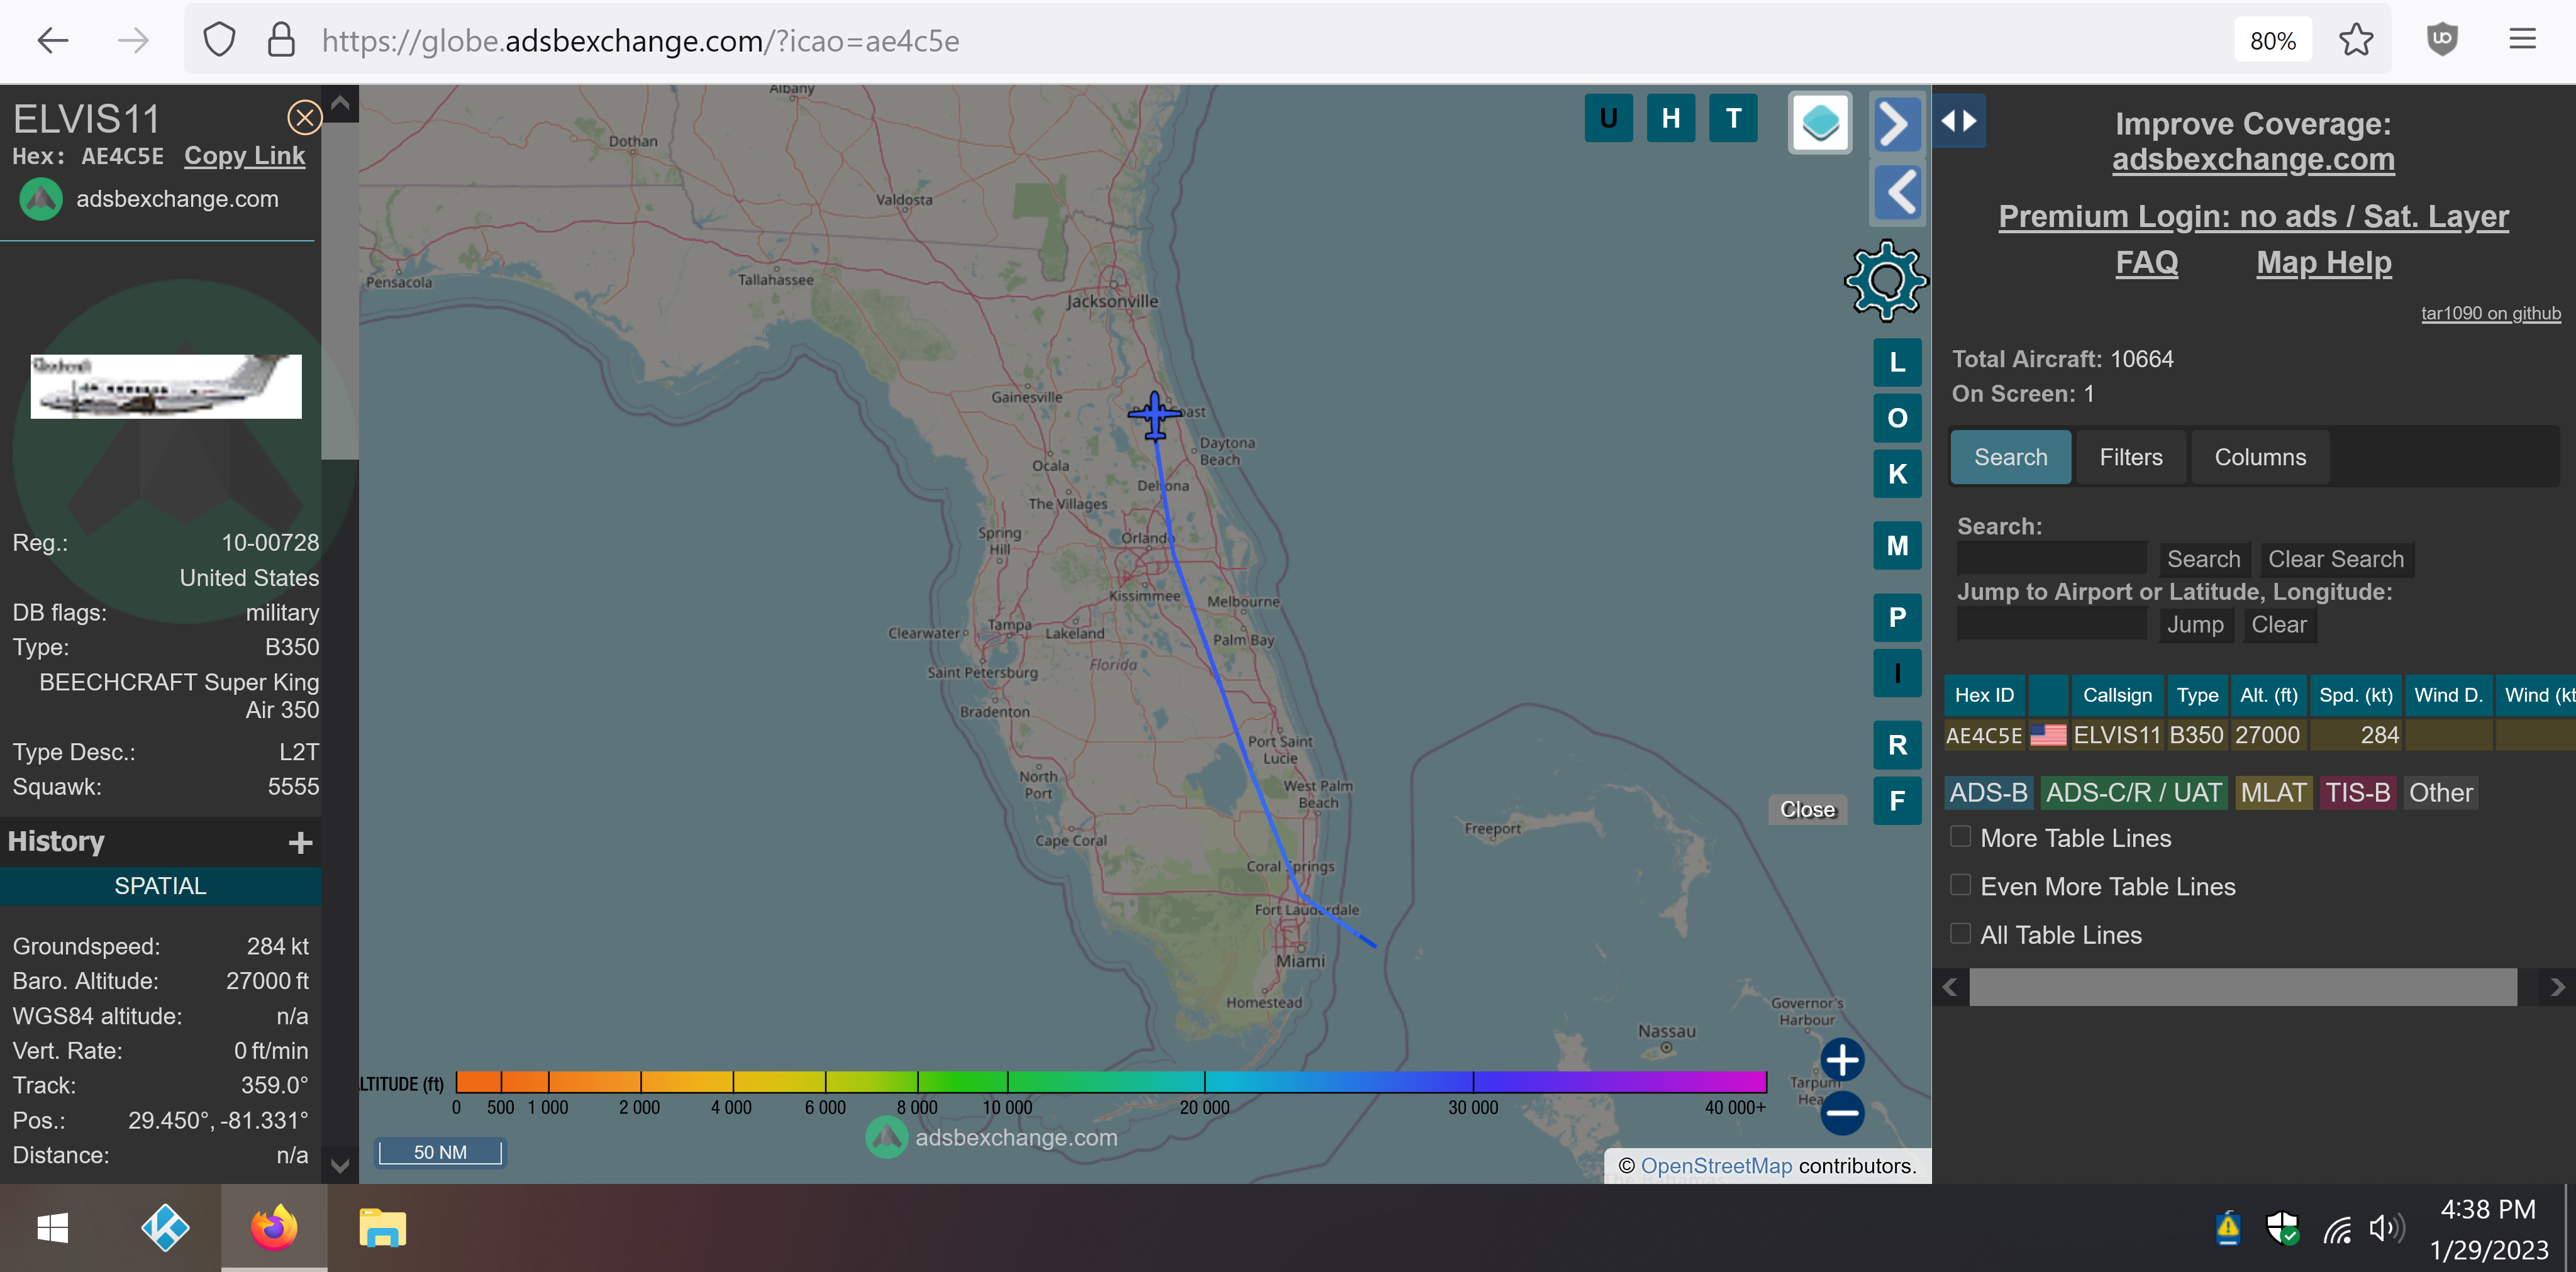Click the Search text input field
Image resolution: width=2576 pixels, height=1272 pixels.
coord(2051,558)
